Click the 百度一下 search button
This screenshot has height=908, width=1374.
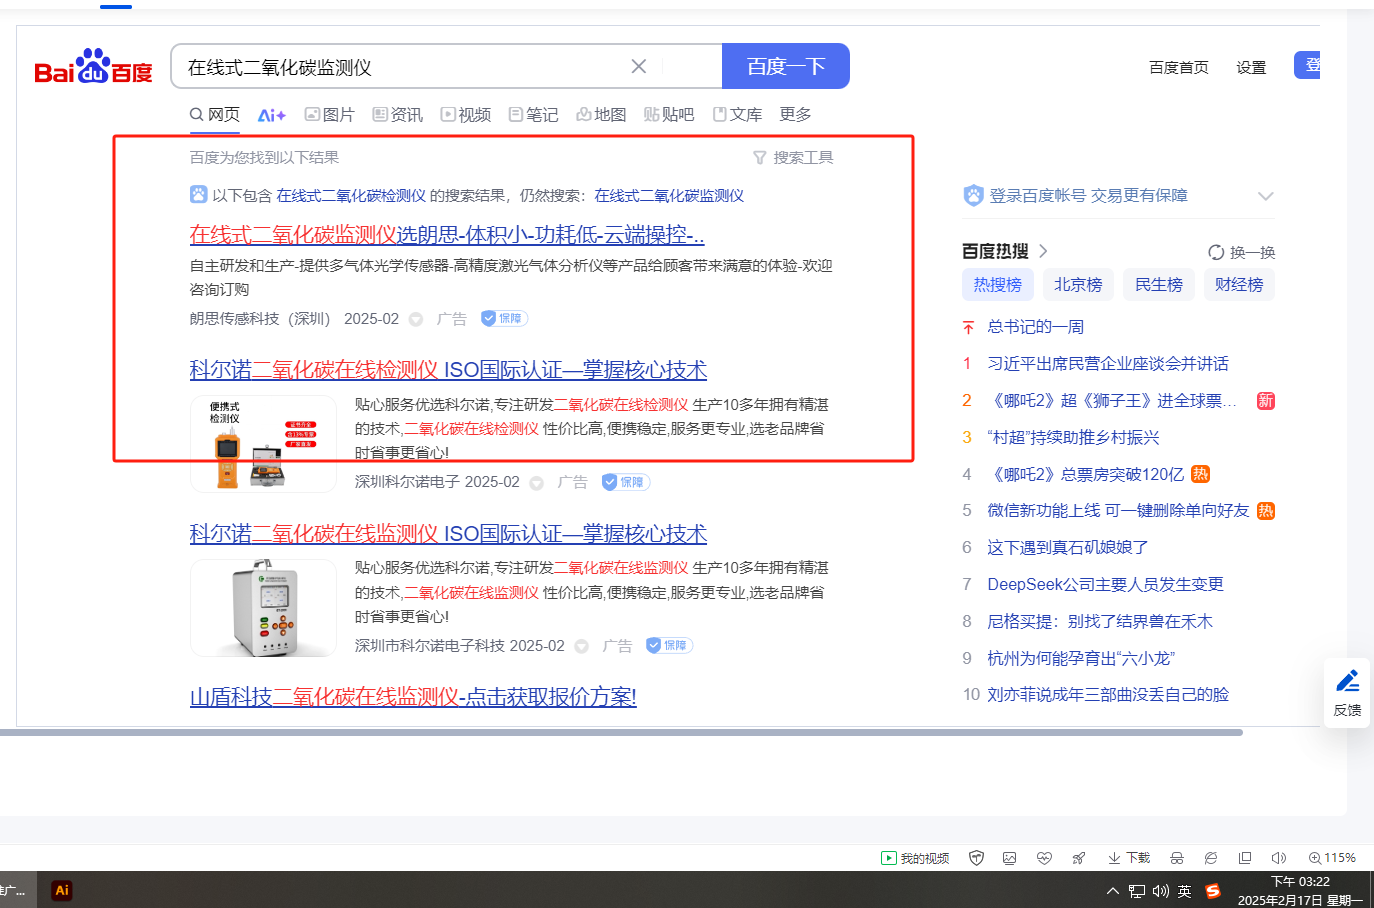[x=785, y=66]
